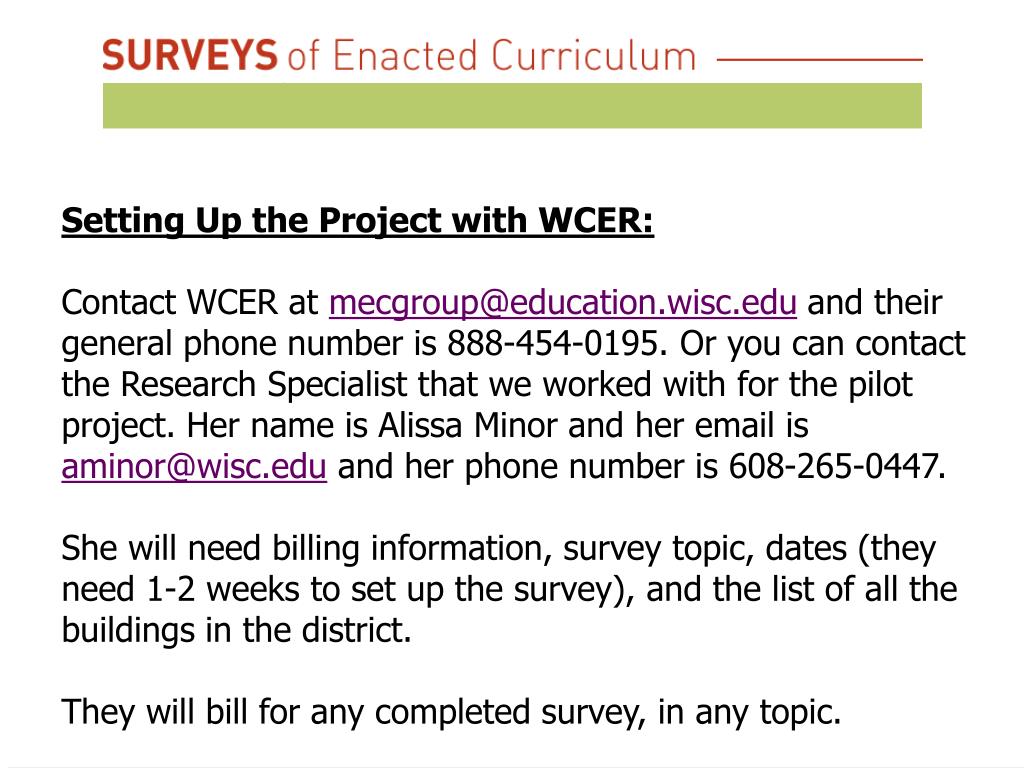Click the name Alissa Minor
Image resolution: width=1024 pixels, height=768 pixels.
pyautogui.click(x=468, y=426)
